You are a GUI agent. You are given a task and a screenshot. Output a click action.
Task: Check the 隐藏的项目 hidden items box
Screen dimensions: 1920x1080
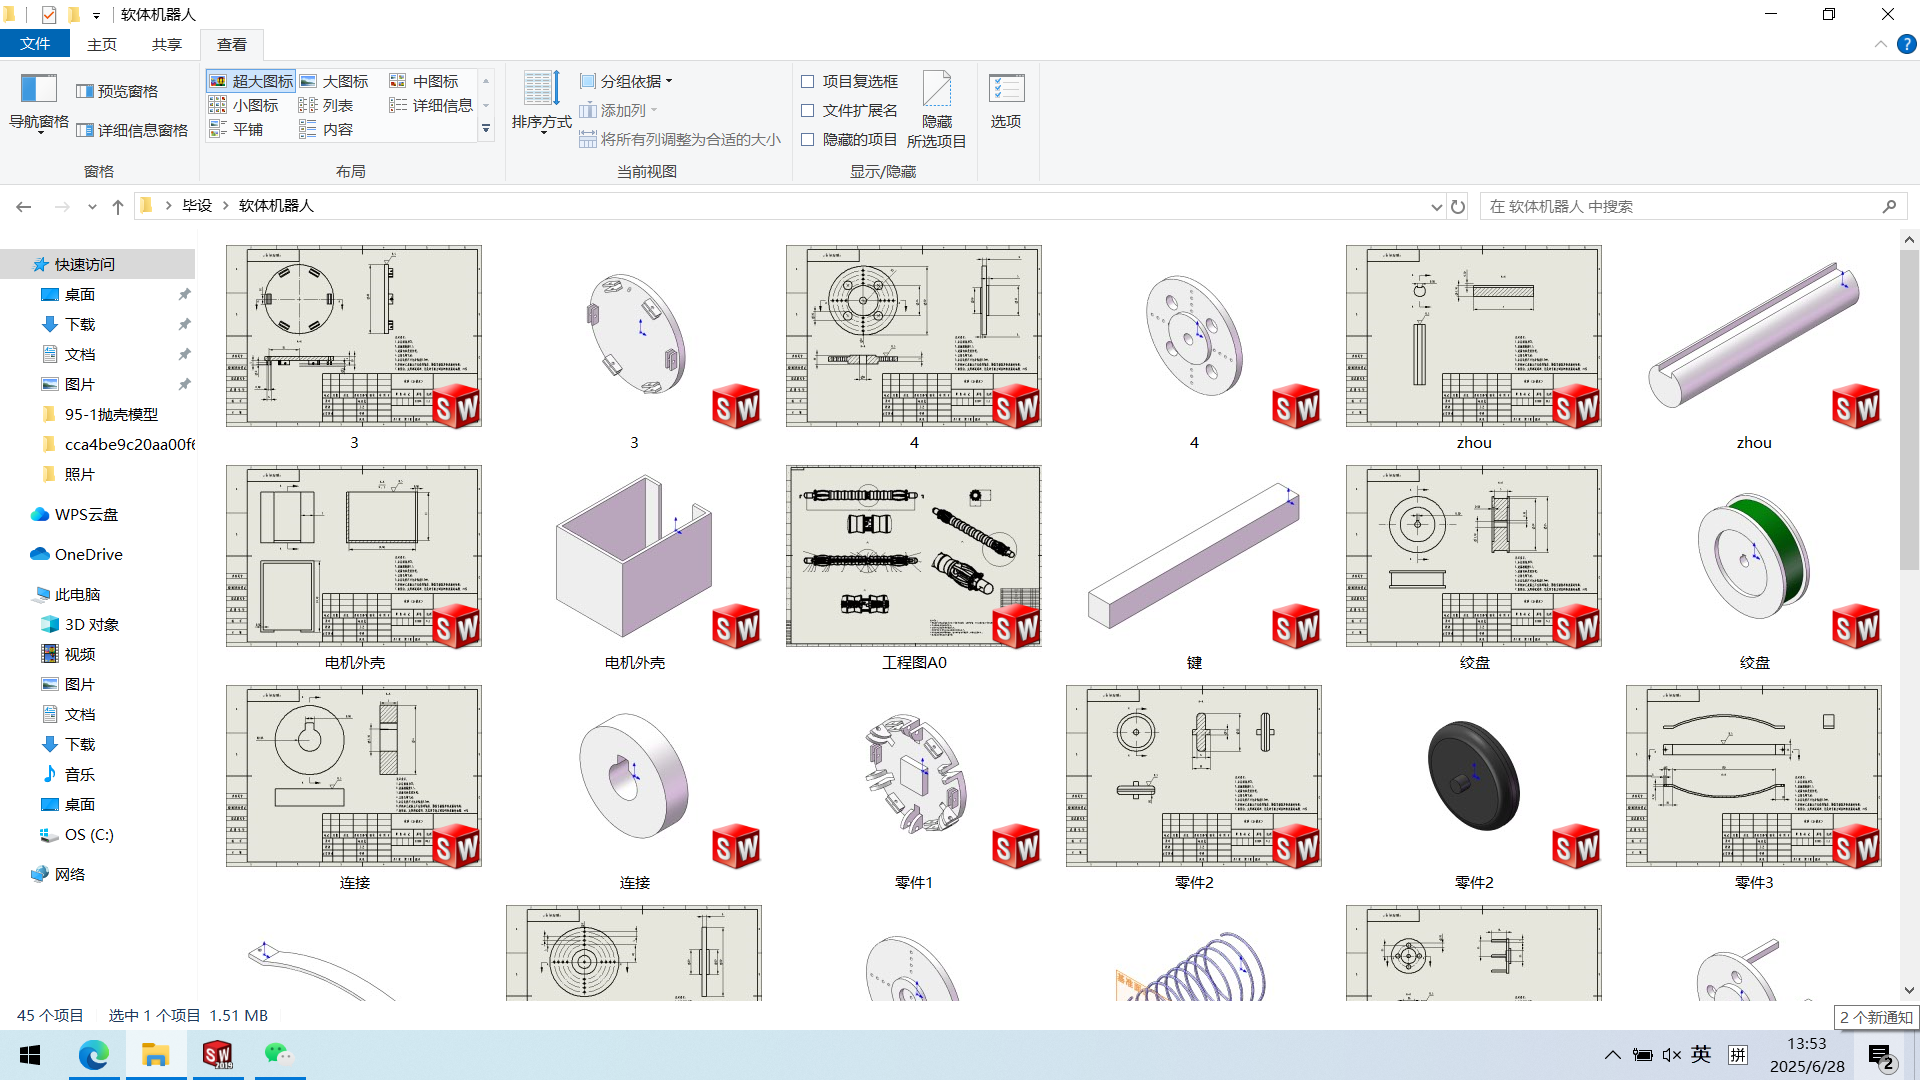[x=808, y=139]
